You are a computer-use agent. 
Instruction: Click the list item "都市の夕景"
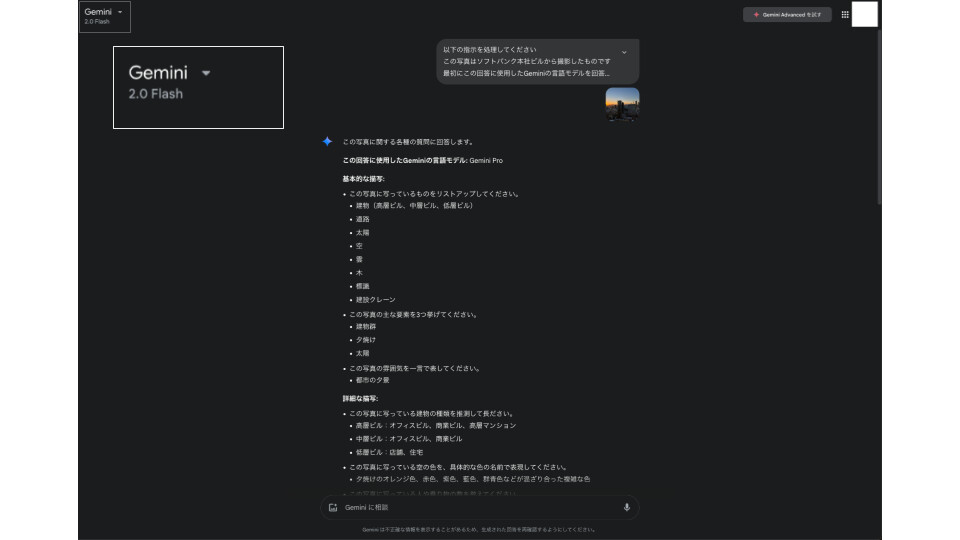pyautogui.click(x=372, y=380)
